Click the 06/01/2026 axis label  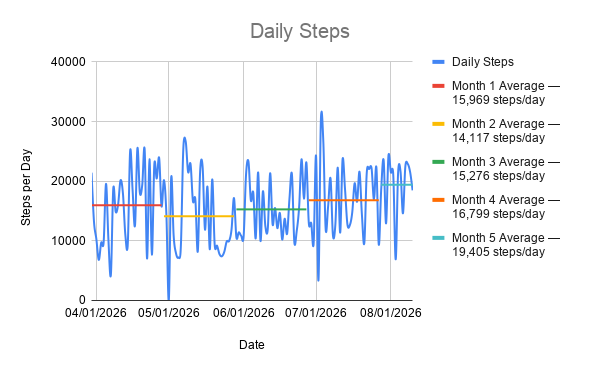tap(243, 313)
